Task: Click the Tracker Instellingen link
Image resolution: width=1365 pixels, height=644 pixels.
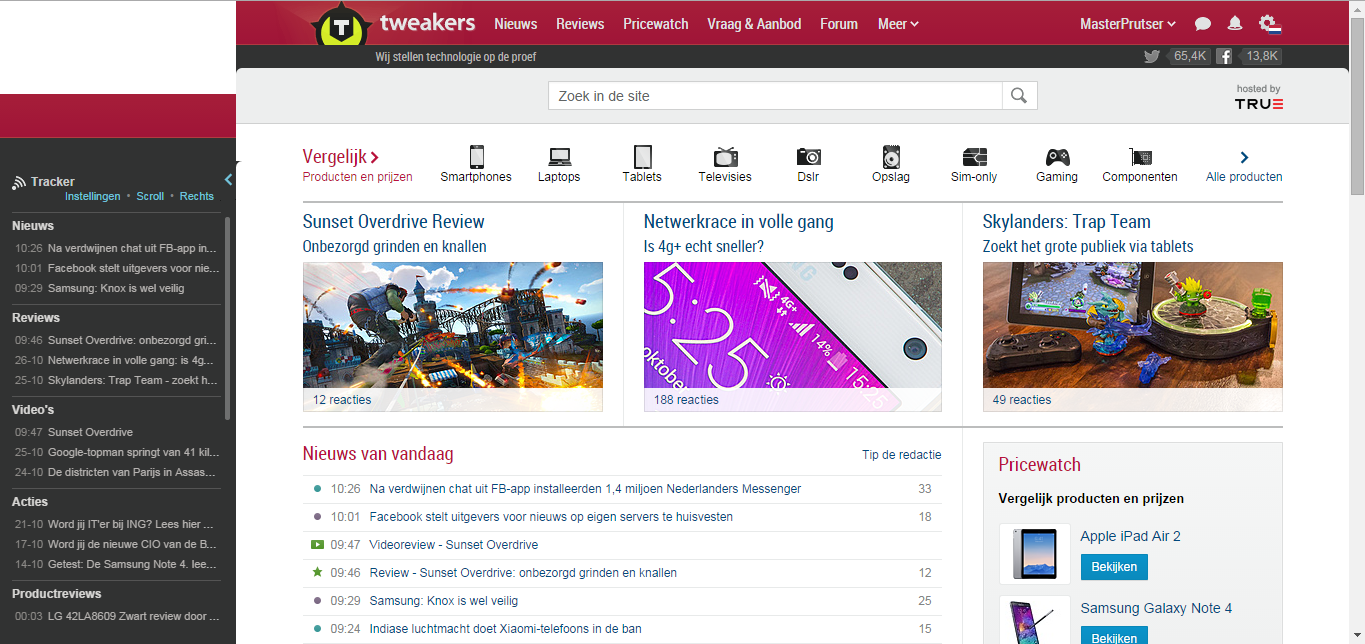Action: [x=93, y=196]
